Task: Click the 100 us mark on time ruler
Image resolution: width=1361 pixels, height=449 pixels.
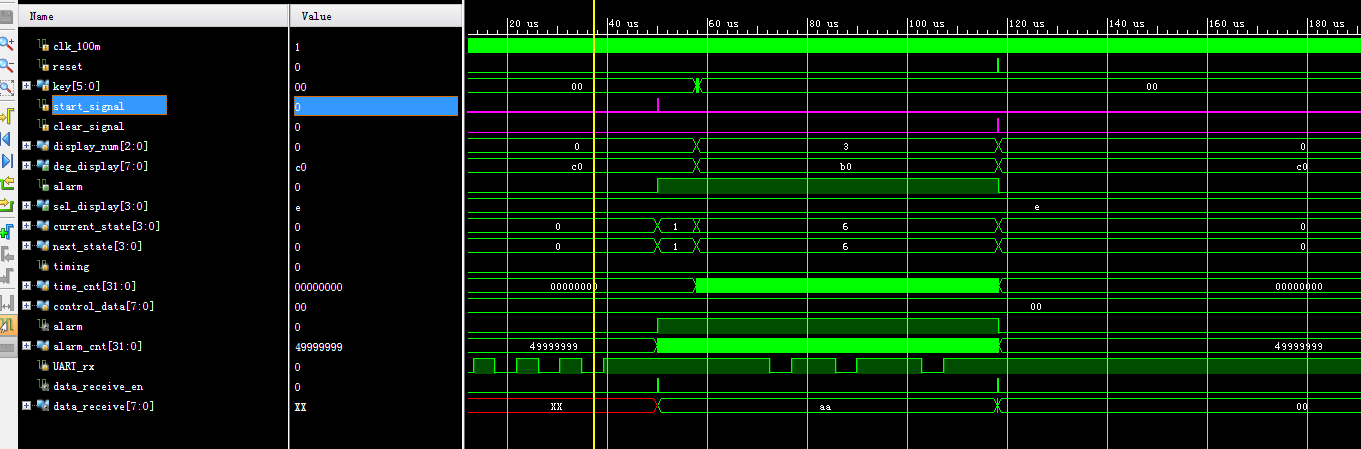Action: (927, 24)
